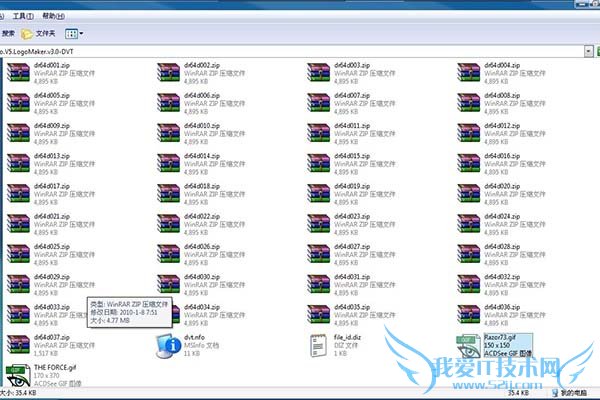This screenshot has width=600, height=400.
Task: Select the di64d026.zip archive icon
Action: point(168,254)
